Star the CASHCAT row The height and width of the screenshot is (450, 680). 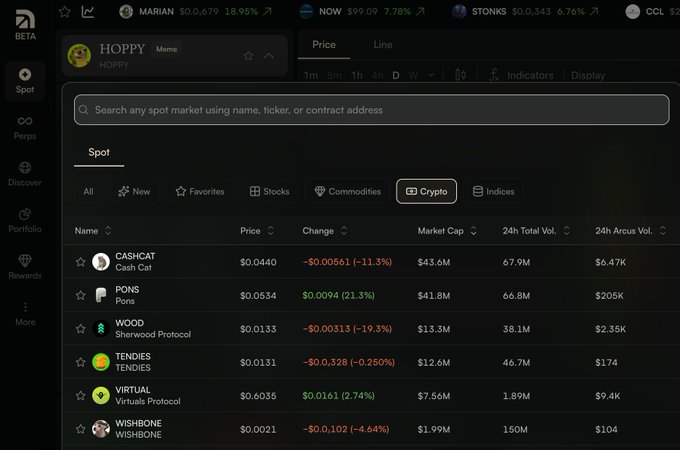(81, 262)
